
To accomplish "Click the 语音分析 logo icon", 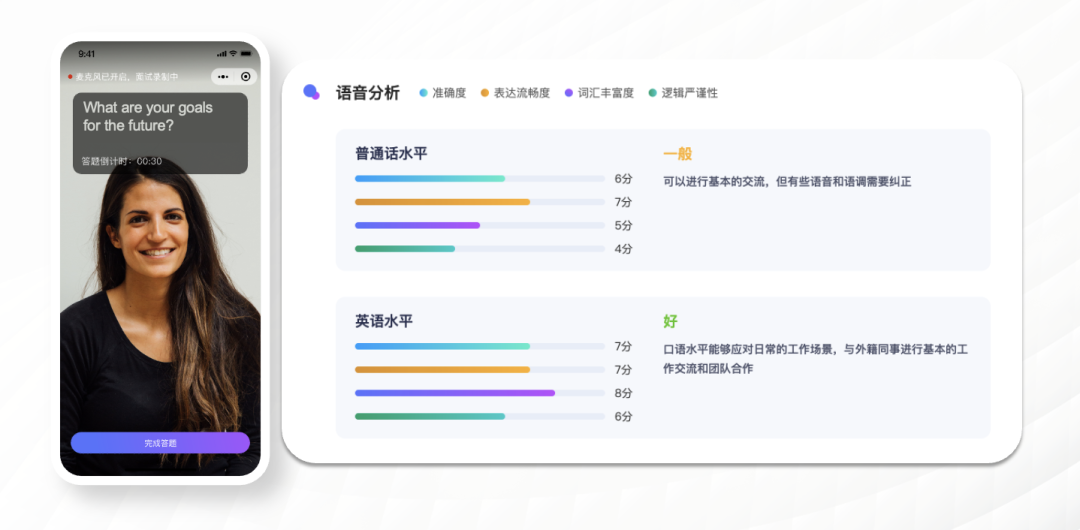I will [311, 92].
